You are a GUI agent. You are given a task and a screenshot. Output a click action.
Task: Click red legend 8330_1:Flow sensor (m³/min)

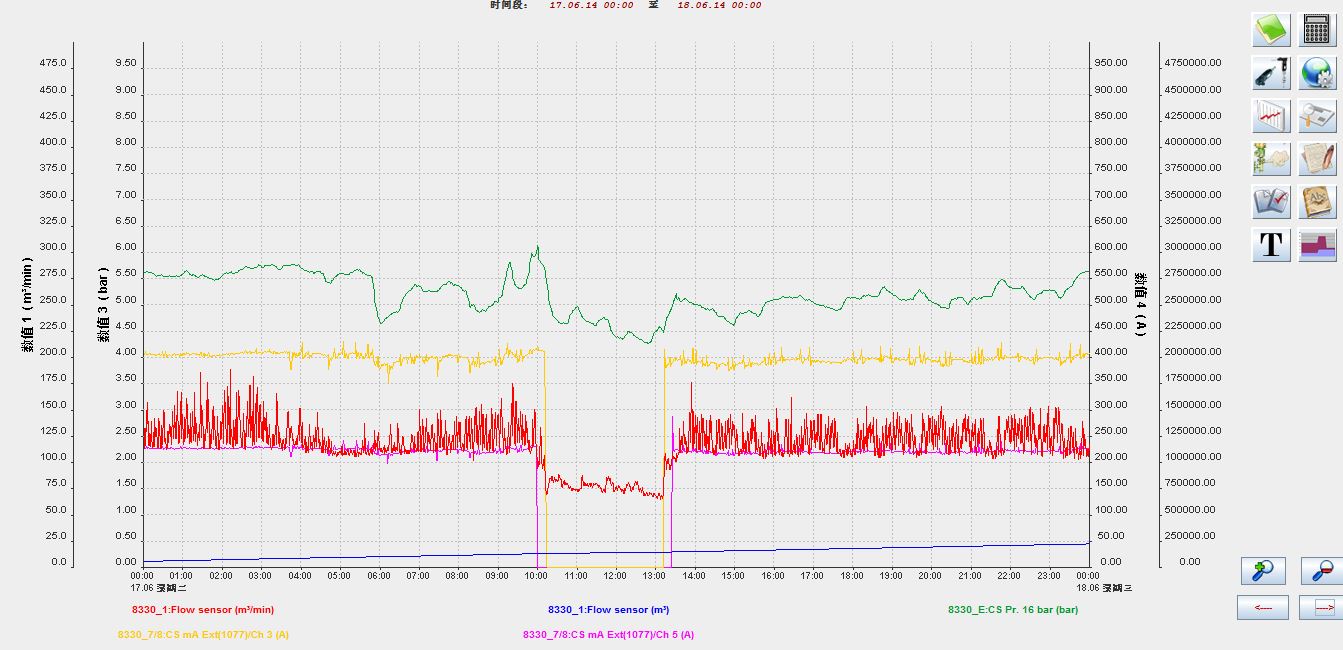202,609
